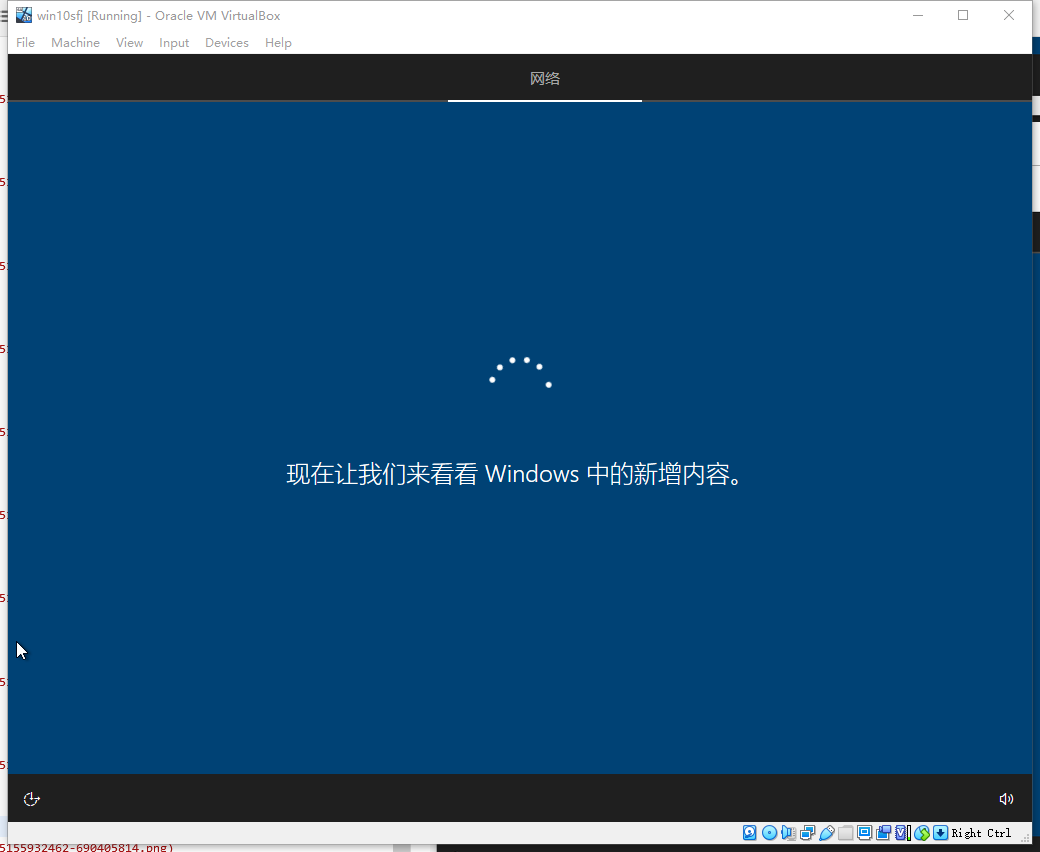1040x852 pixels.
Task: Click the optical disc status icon
Action: (x=769, y=833)
